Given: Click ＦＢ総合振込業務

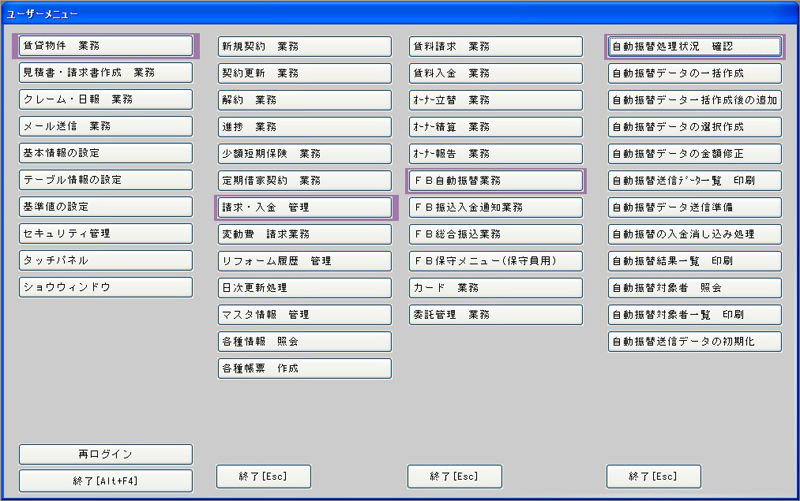Looking at the screenshot, I should 495,234.
